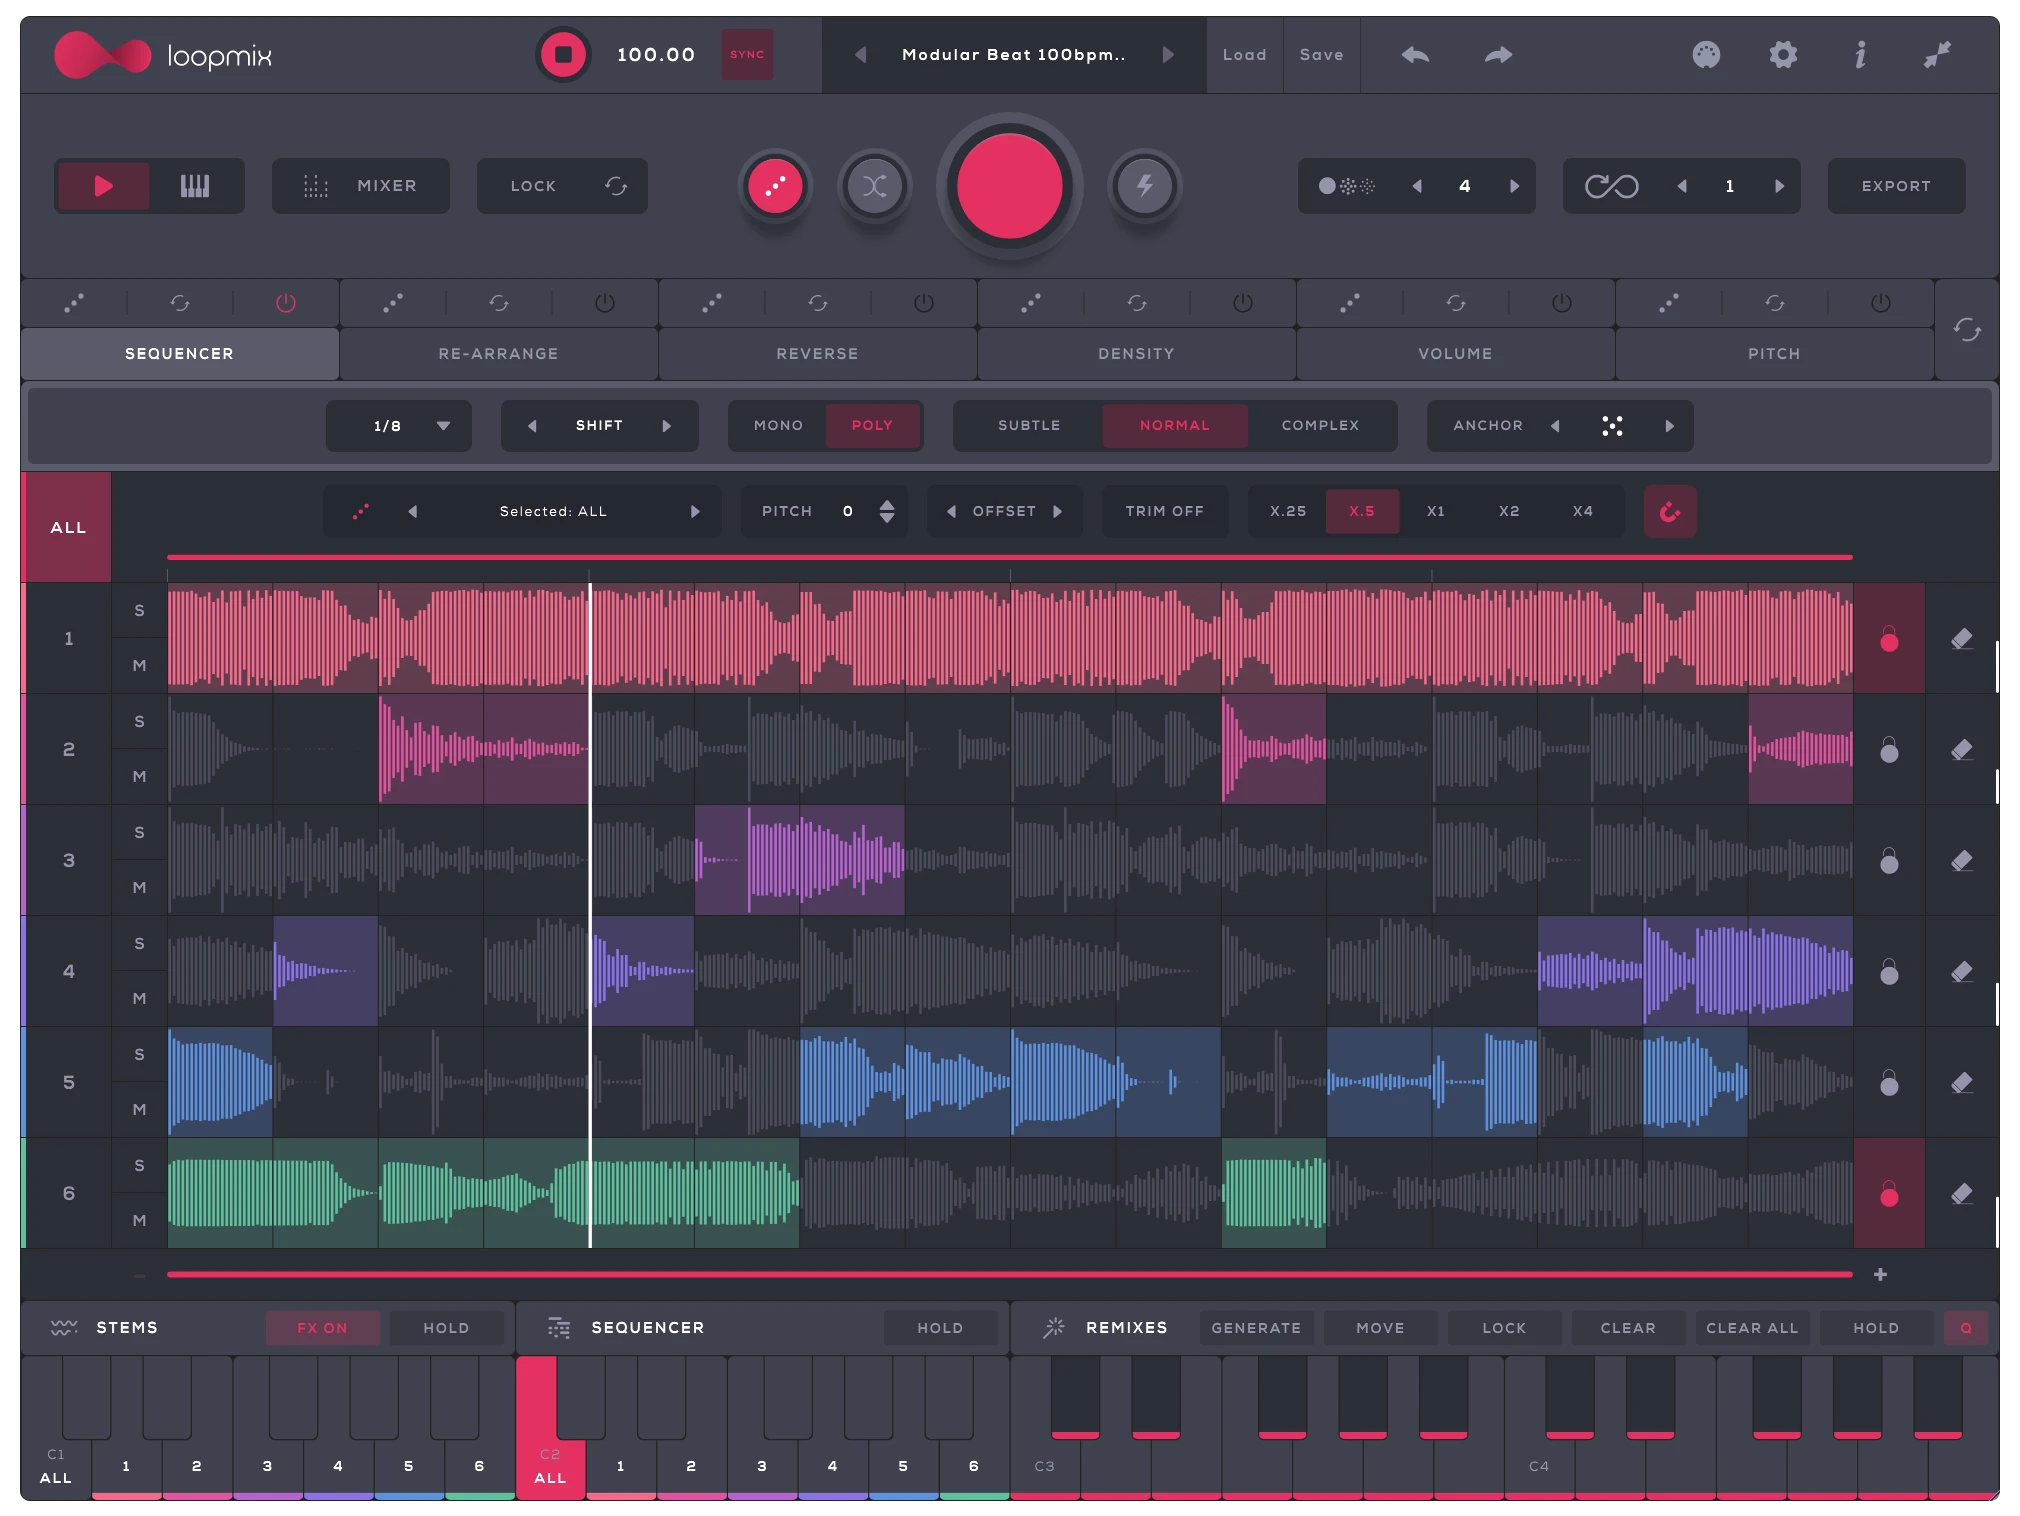Click the piano keys view icon
Viewport: 2020px width, 1516px height.
pos(195,186)
